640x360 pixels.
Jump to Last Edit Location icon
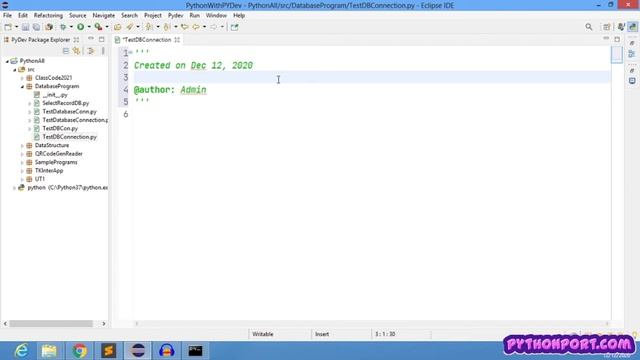[184, 27]
